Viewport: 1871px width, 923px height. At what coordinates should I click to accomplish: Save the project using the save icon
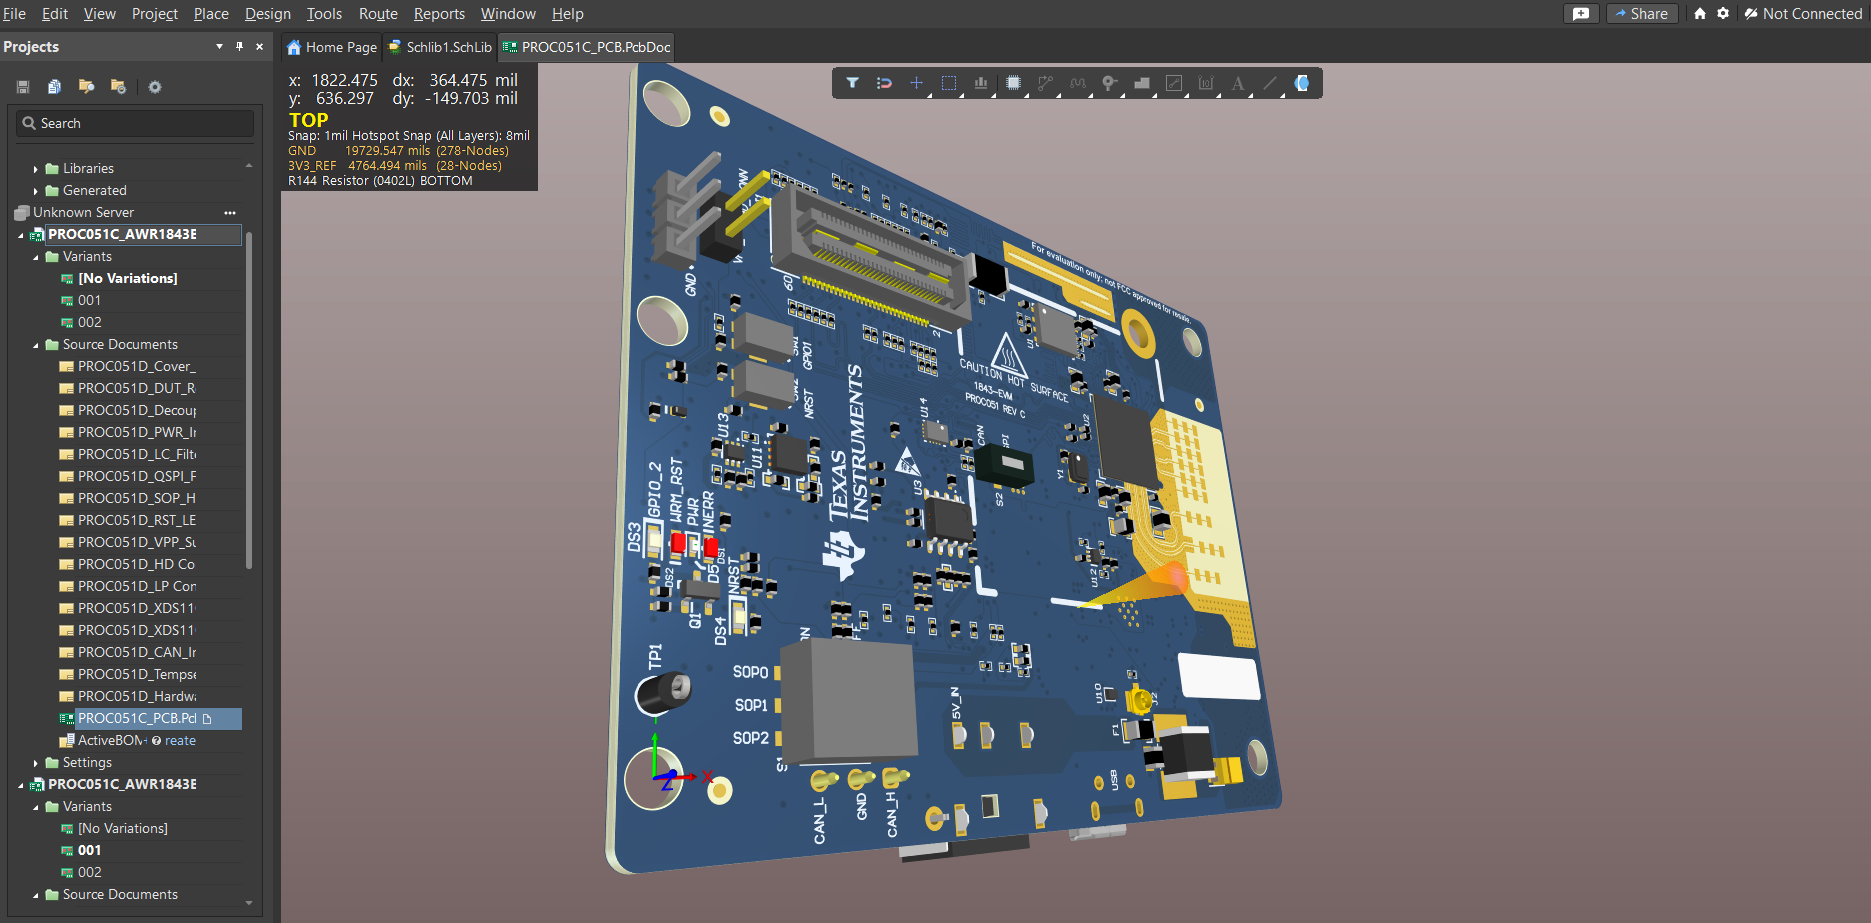(x=22, y=87)
